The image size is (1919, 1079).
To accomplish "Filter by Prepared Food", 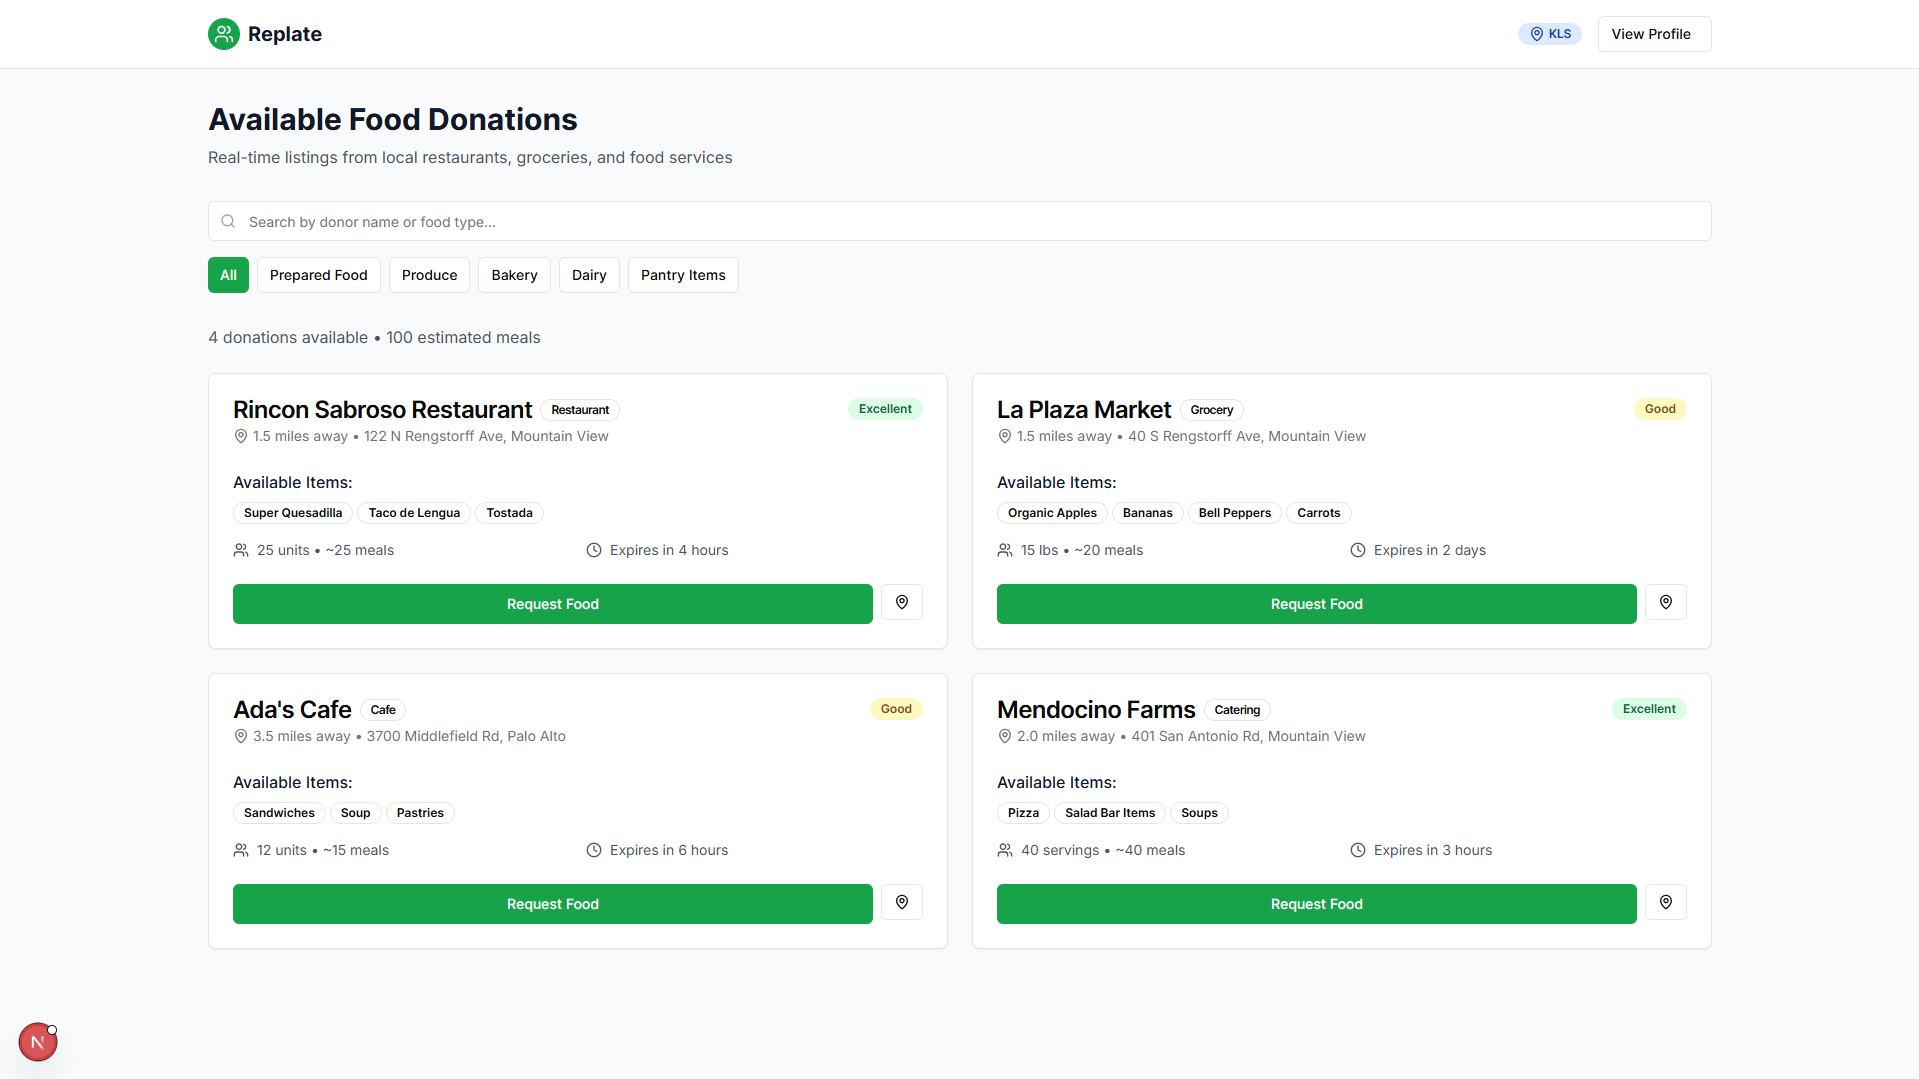I will 319,275.
